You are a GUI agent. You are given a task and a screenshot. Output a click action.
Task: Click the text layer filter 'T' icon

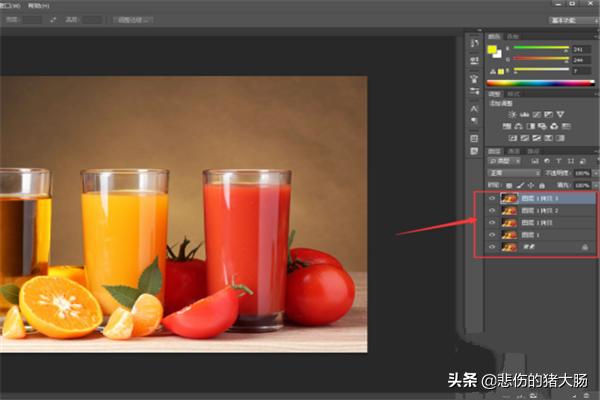[561, 161]
